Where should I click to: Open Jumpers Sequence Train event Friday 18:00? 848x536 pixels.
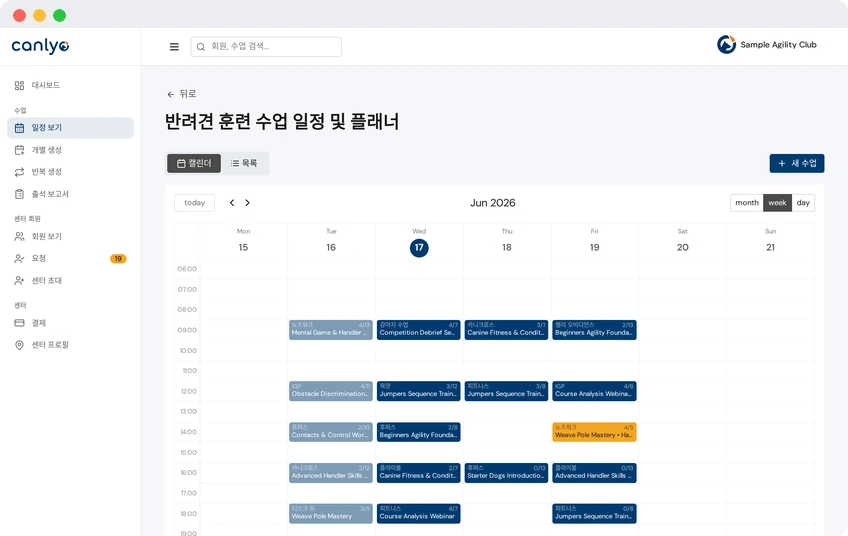click(x=594, y=513)
